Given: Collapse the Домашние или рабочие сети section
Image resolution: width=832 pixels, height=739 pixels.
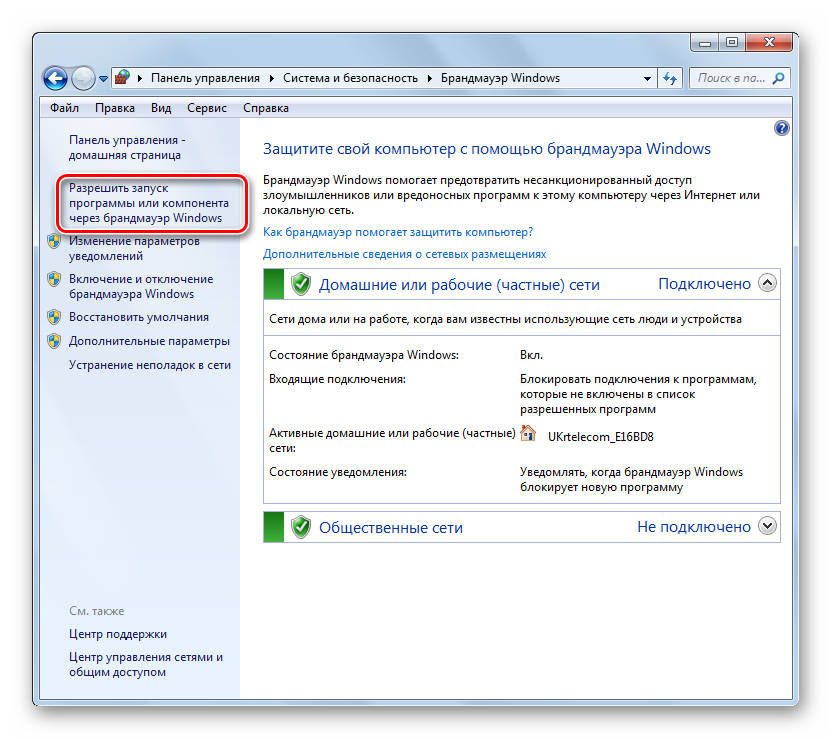Looking at the screenshot, I should pyautogui.click(x=767, y=284).
